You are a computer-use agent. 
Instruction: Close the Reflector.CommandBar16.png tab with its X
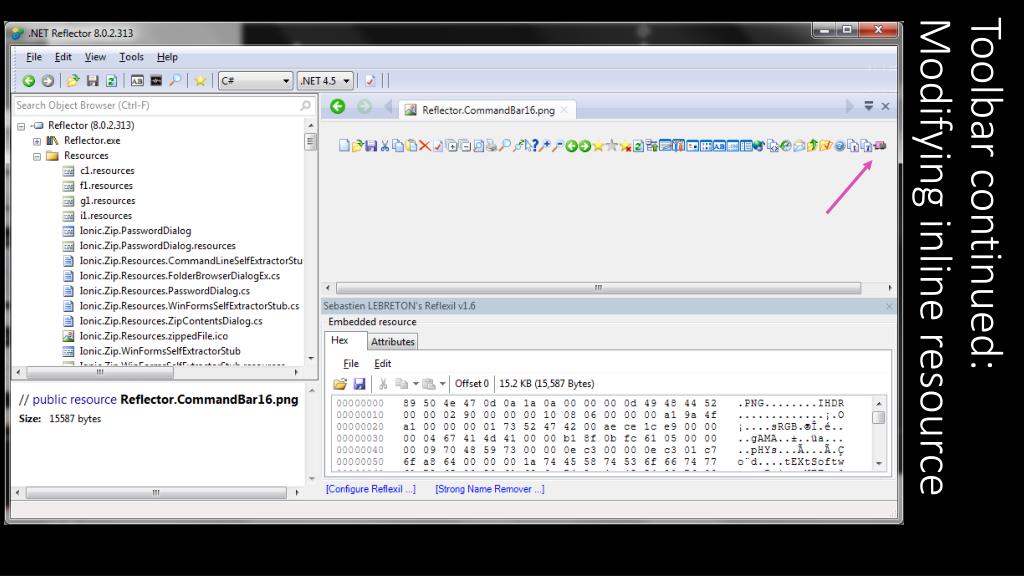564,110
